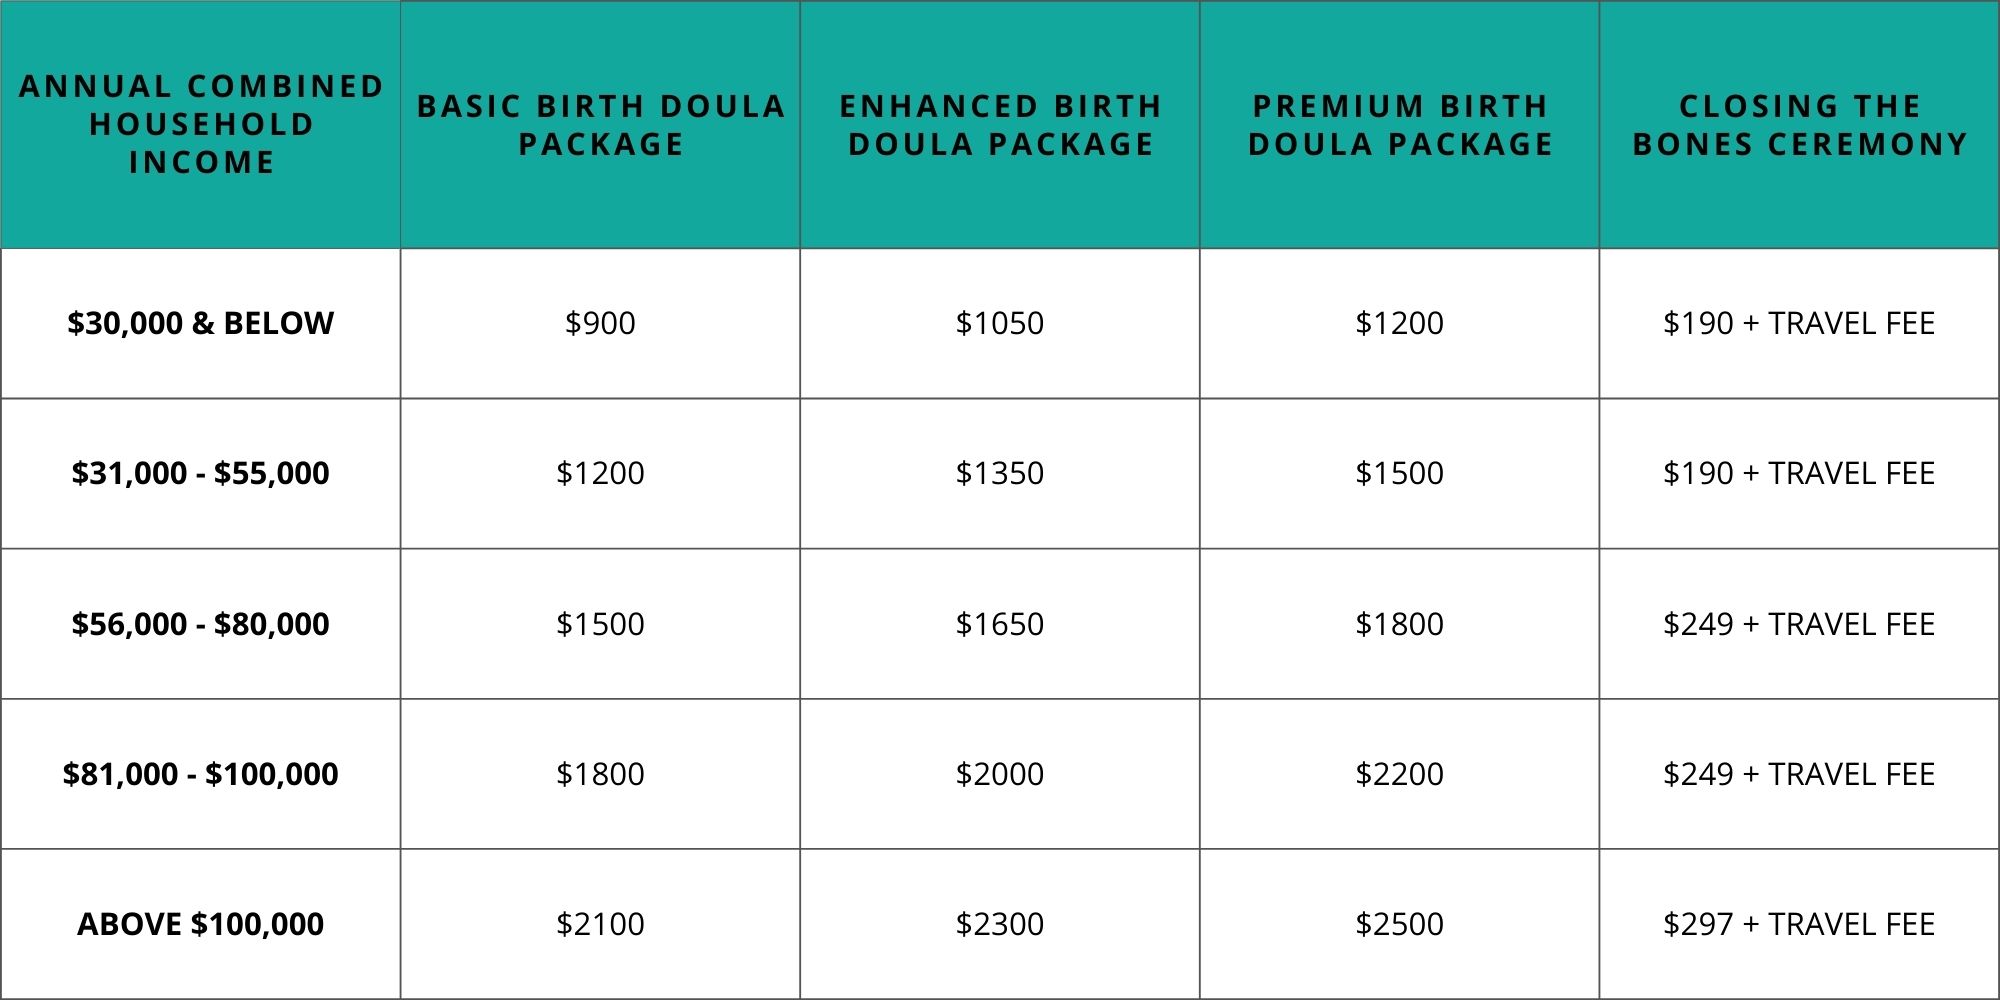The image size is (2000, 1000).
Task: Select the $2200 premium package price
Action: tap(1400, 774)
